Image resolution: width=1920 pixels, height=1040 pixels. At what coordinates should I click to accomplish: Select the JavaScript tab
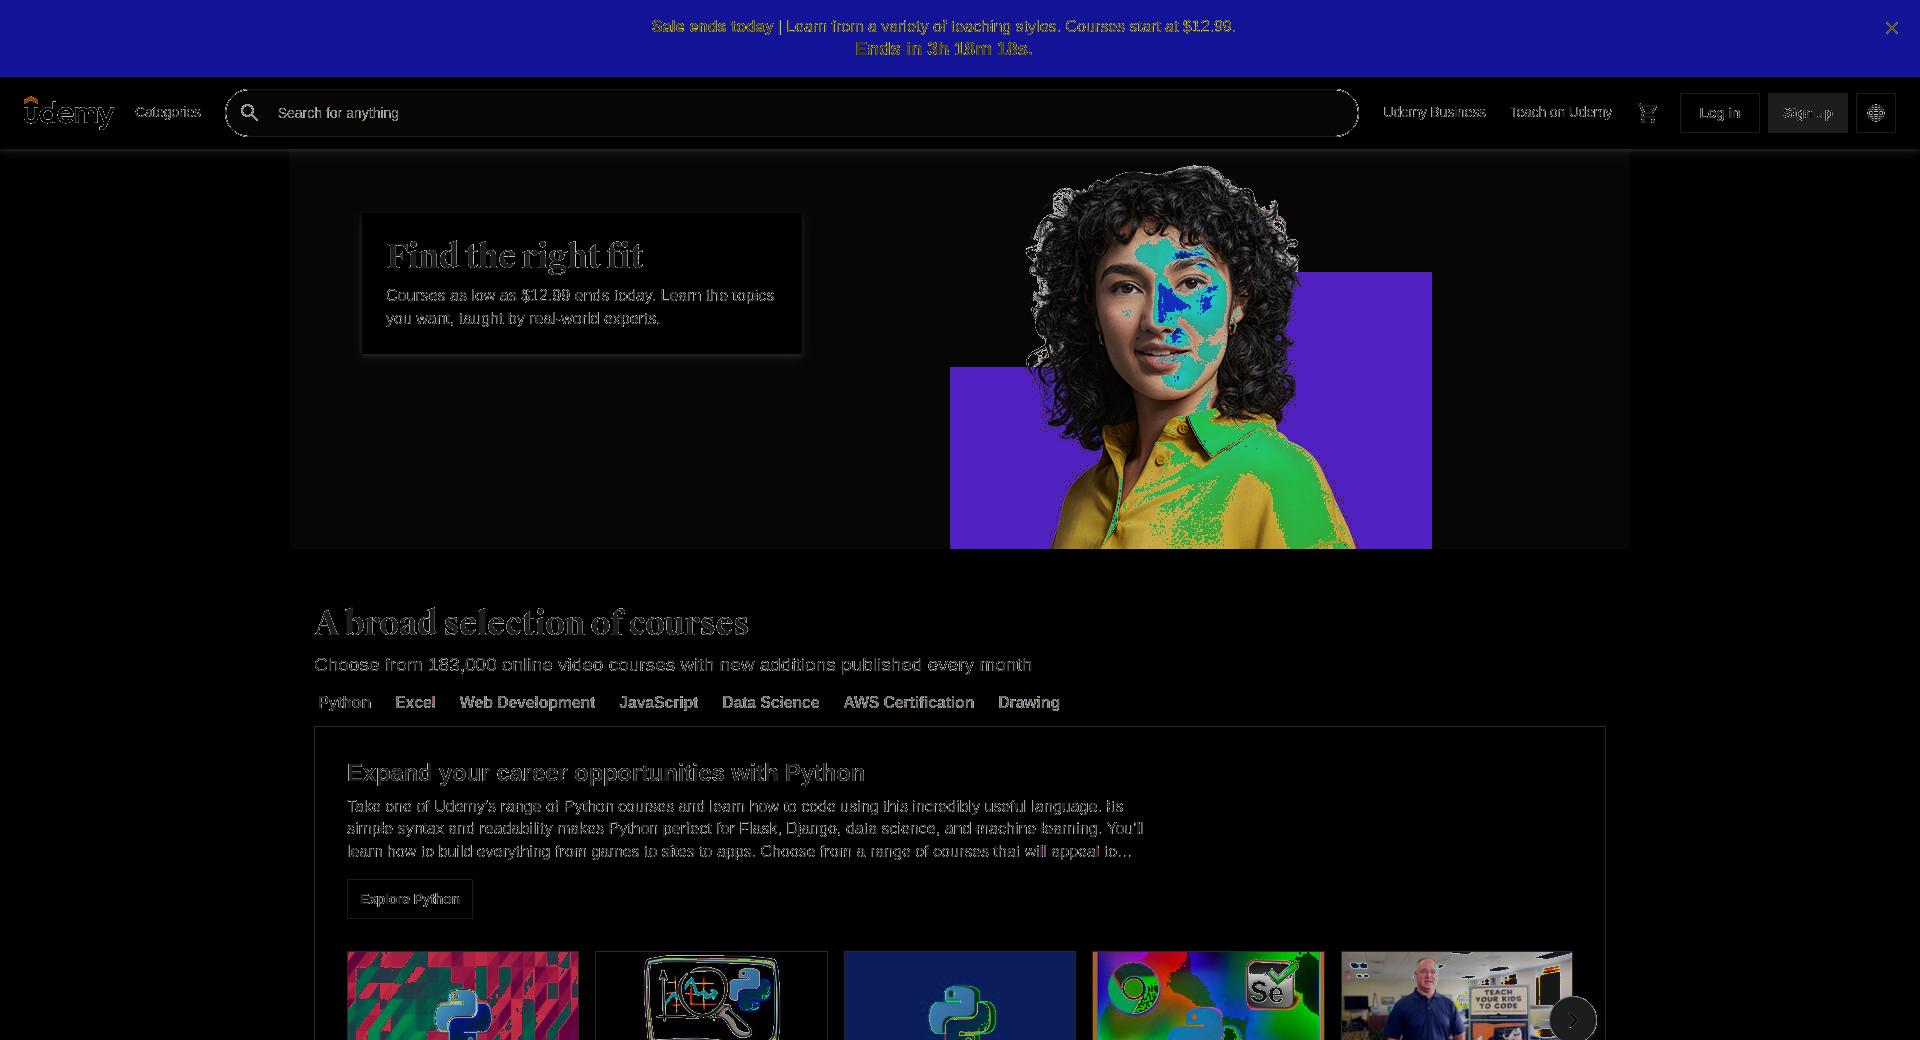pyautogui.click(x=658, y=702)
